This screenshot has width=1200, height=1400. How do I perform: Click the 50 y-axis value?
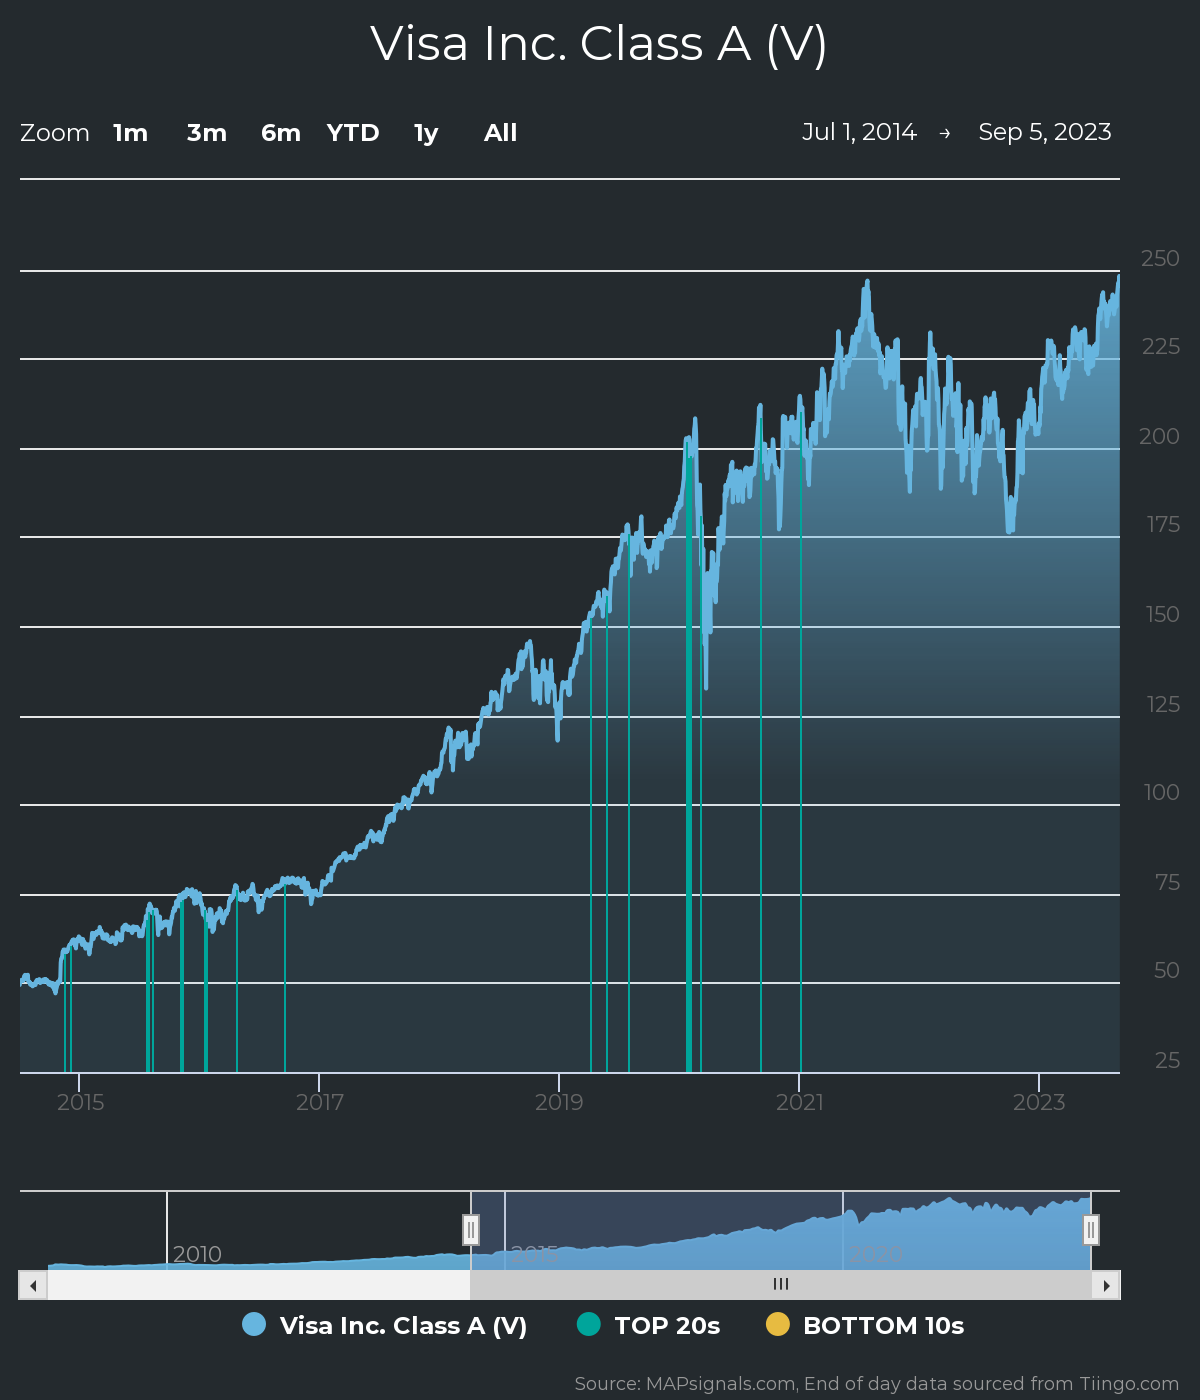click(x=1167, y=970)
